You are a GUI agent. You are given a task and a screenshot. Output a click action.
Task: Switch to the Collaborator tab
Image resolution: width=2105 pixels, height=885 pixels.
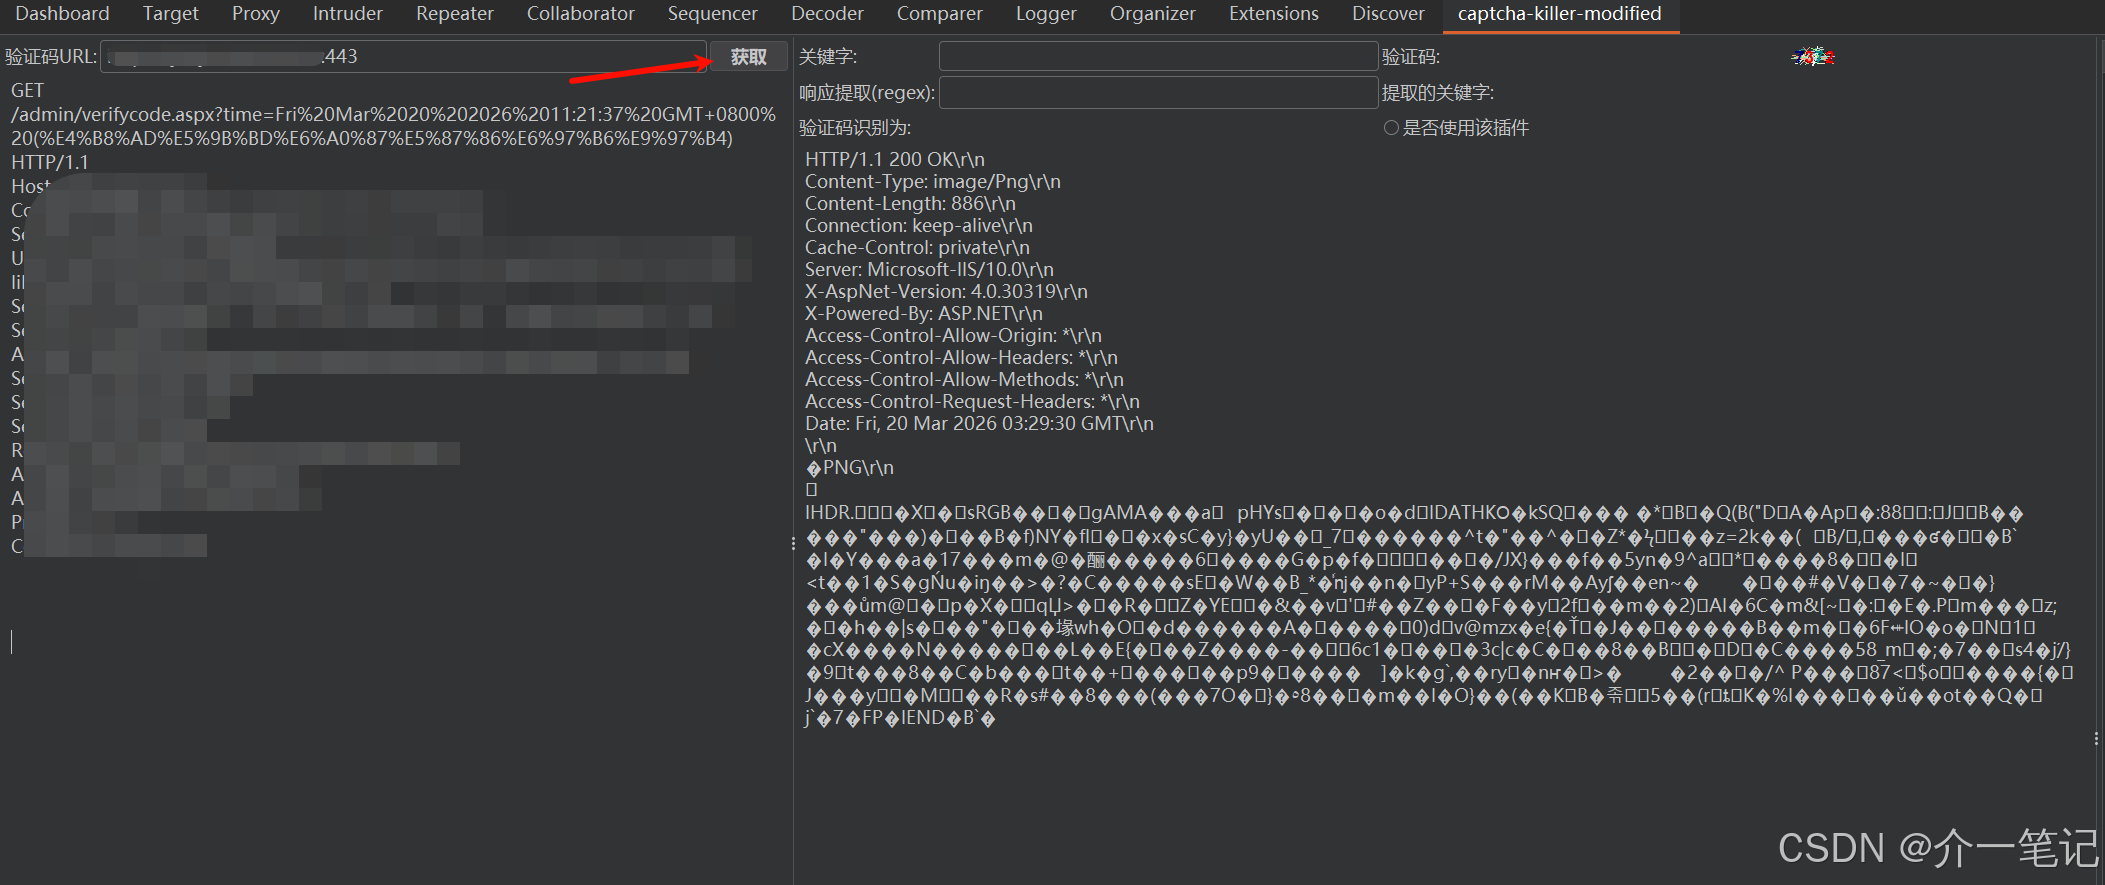tap(581, 14)
